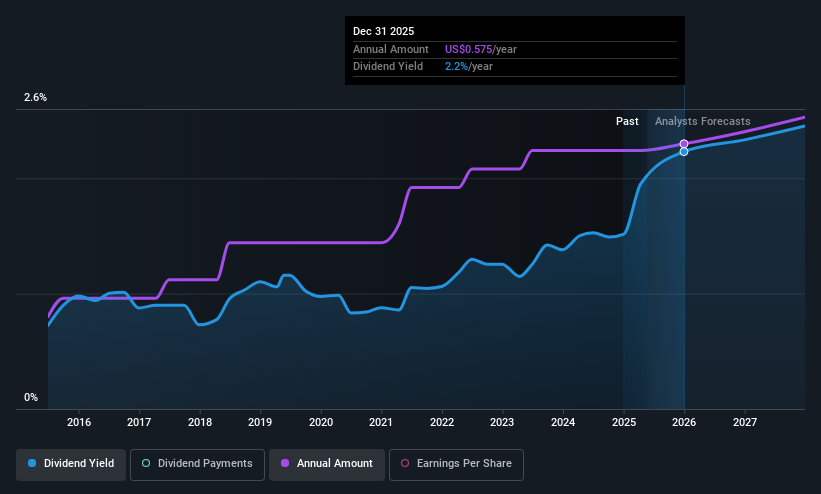The height and width of the screenshot is (494, 821).
Task: Click the US$0.575/year tooltip value
Action: 481,49
